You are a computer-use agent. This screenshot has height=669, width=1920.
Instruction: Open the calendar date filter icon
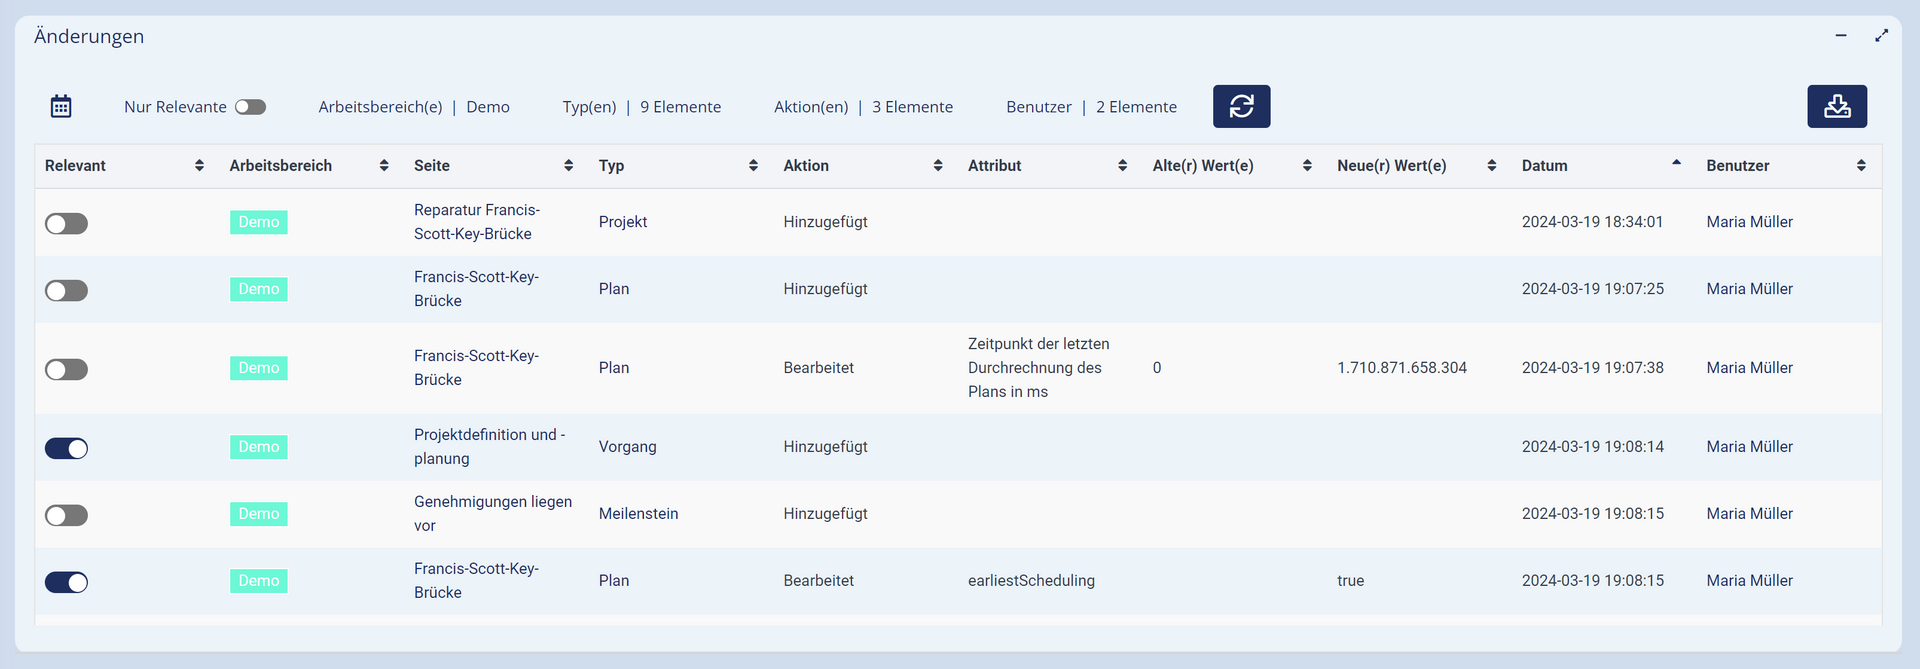[x=61, y=106]
